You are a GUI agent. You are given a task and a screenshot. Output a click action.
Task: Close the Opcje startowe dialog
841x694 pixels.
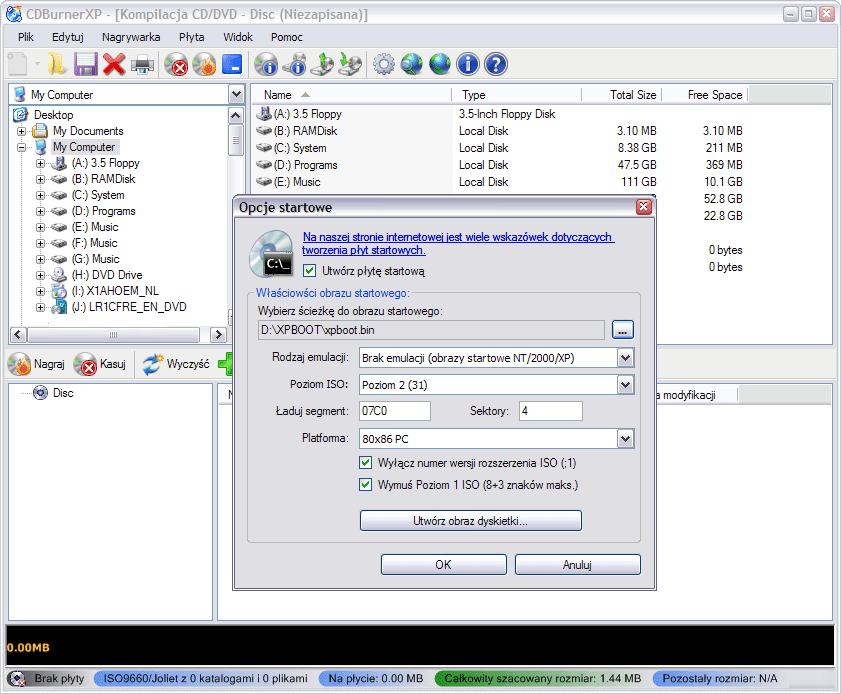[644, 207]
